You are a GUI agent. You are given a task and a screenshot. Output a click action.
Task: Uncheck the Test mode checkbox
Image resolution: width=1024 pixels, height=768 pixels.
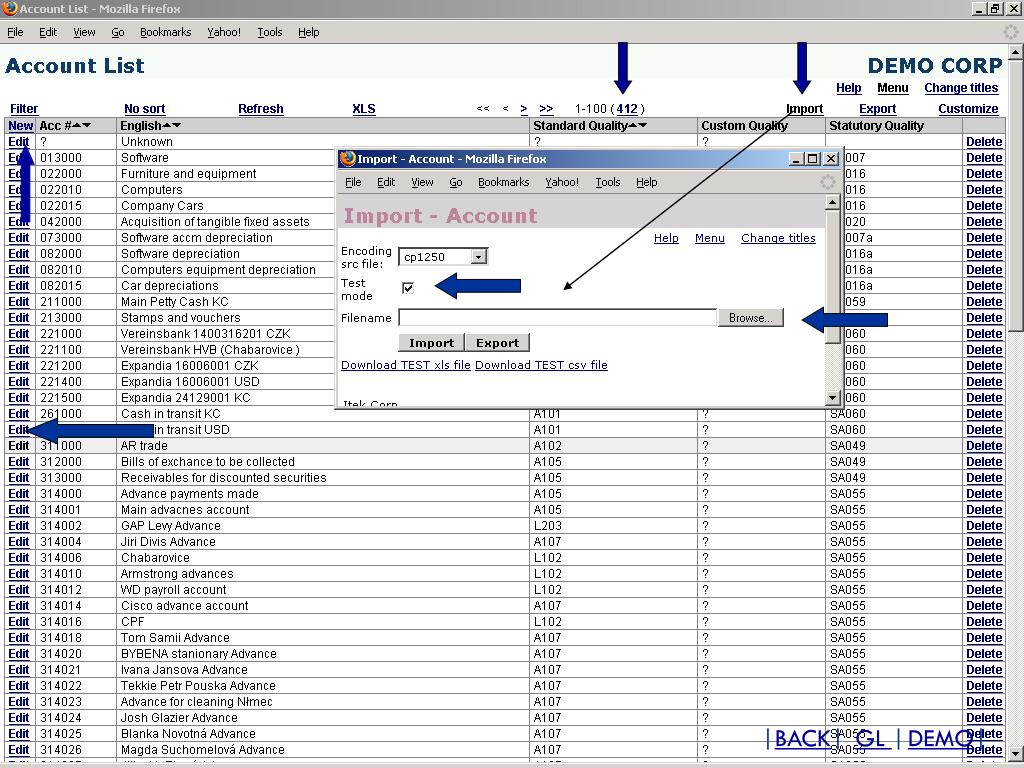[408, 288]
